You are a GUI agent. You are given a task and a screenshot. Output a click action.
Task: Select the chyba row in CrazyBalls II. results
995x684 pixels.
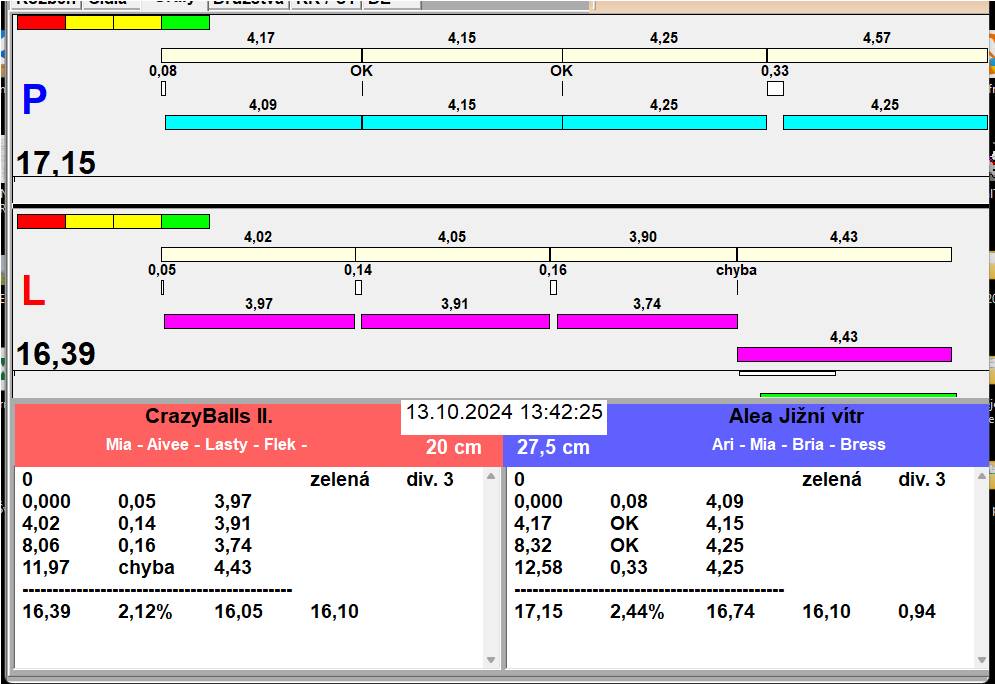click(146, 567)
